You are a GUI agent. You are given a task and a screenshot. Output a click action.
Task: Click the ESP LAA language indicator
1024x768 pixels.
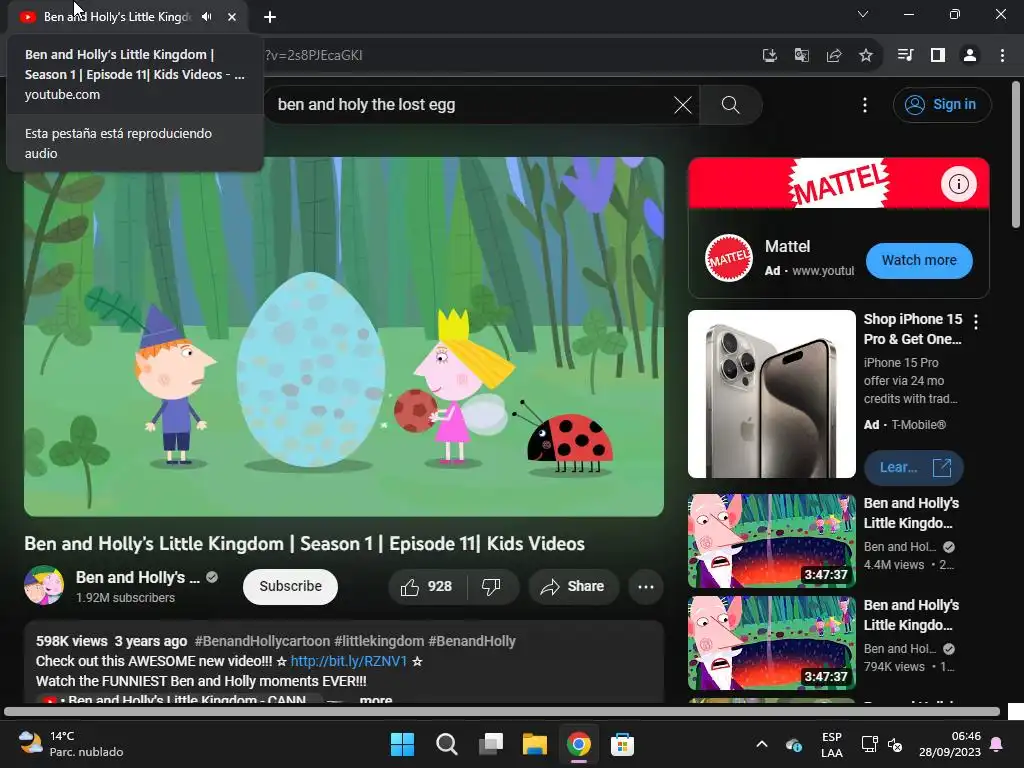click(831, 744)
